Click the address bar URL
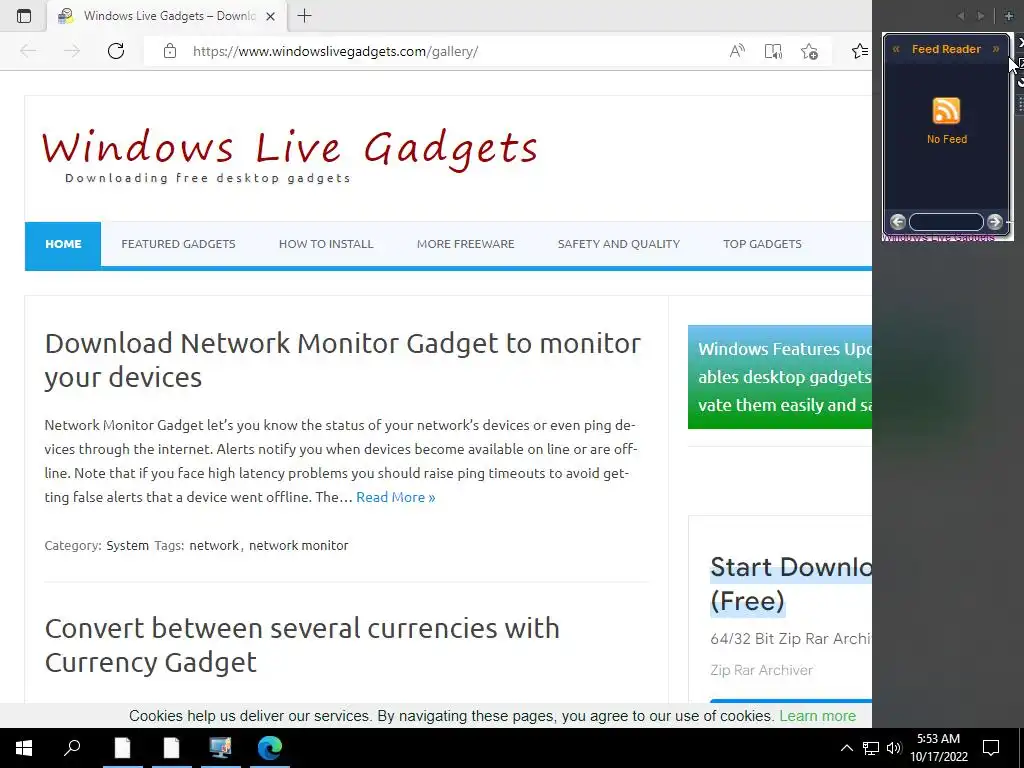 (x=336, y=51)
